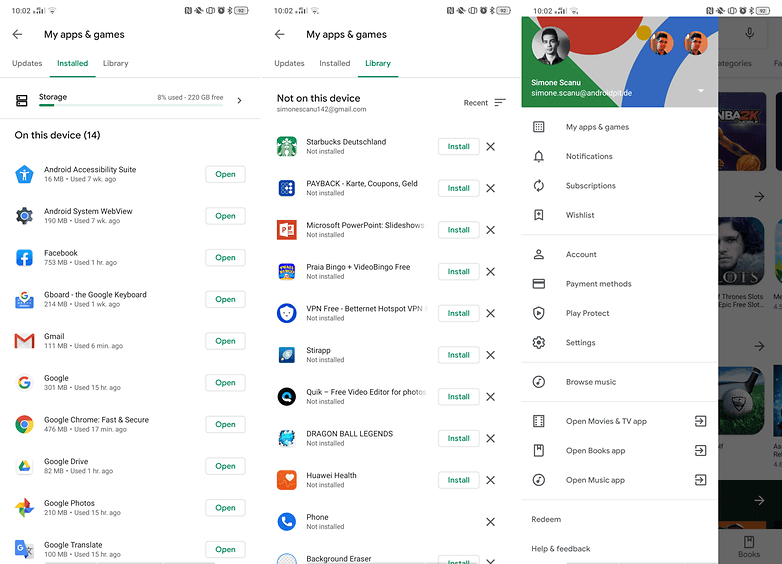
Task: Tap the Starbucks Deutschland app icon
Action: coord(287,147)
